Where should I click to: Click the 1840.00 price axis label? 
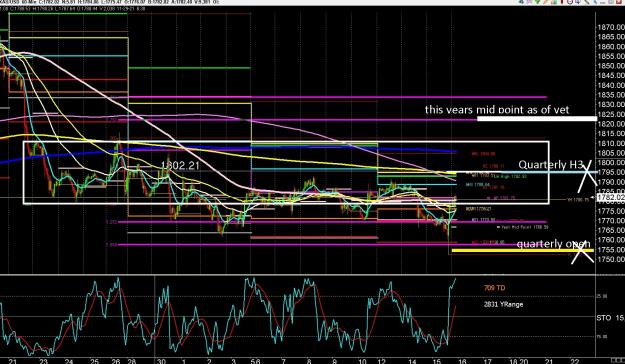pos(611,85)
